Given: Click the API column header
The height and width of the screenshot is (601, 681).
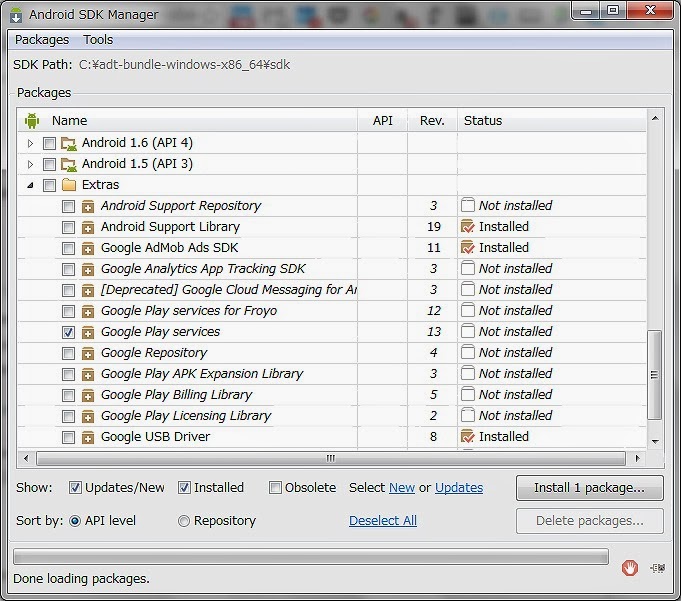Looking at the screenshot, I should (382, 121).
